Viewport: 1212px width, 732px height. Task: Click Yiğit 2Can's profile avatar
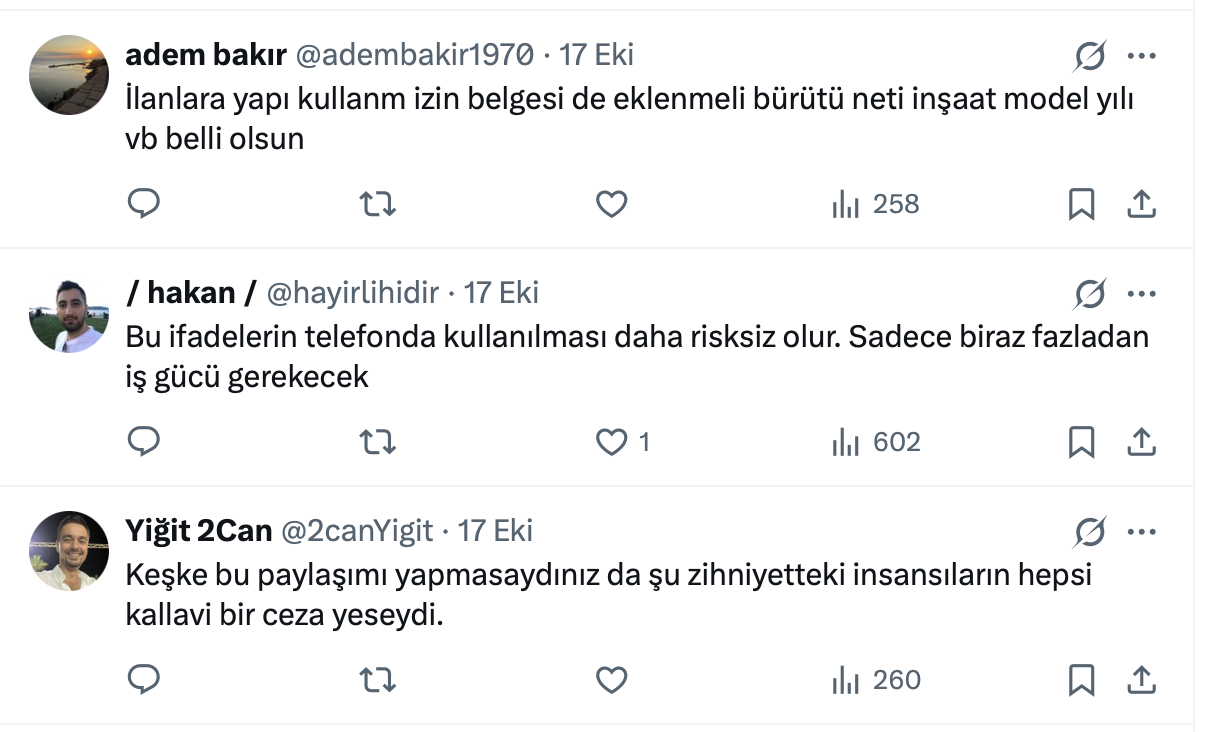(69, 551)
